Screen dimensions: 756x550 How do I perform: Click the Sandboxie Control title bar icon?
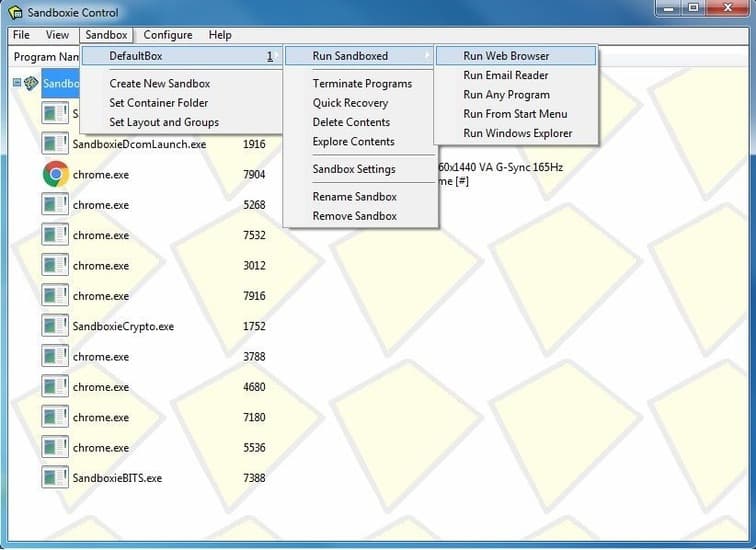coord(15,13)
